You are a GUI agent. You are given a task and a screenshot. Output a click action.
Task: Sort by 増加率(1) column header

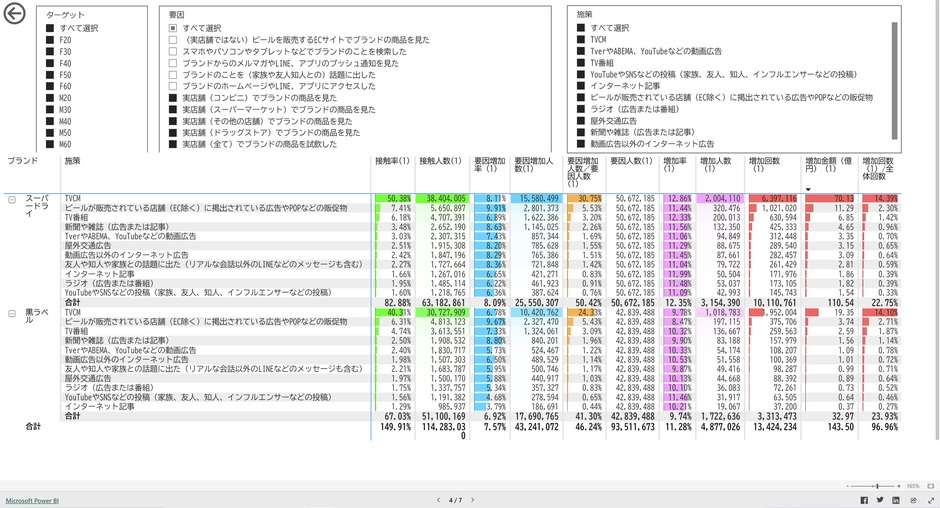coord(675,164)
